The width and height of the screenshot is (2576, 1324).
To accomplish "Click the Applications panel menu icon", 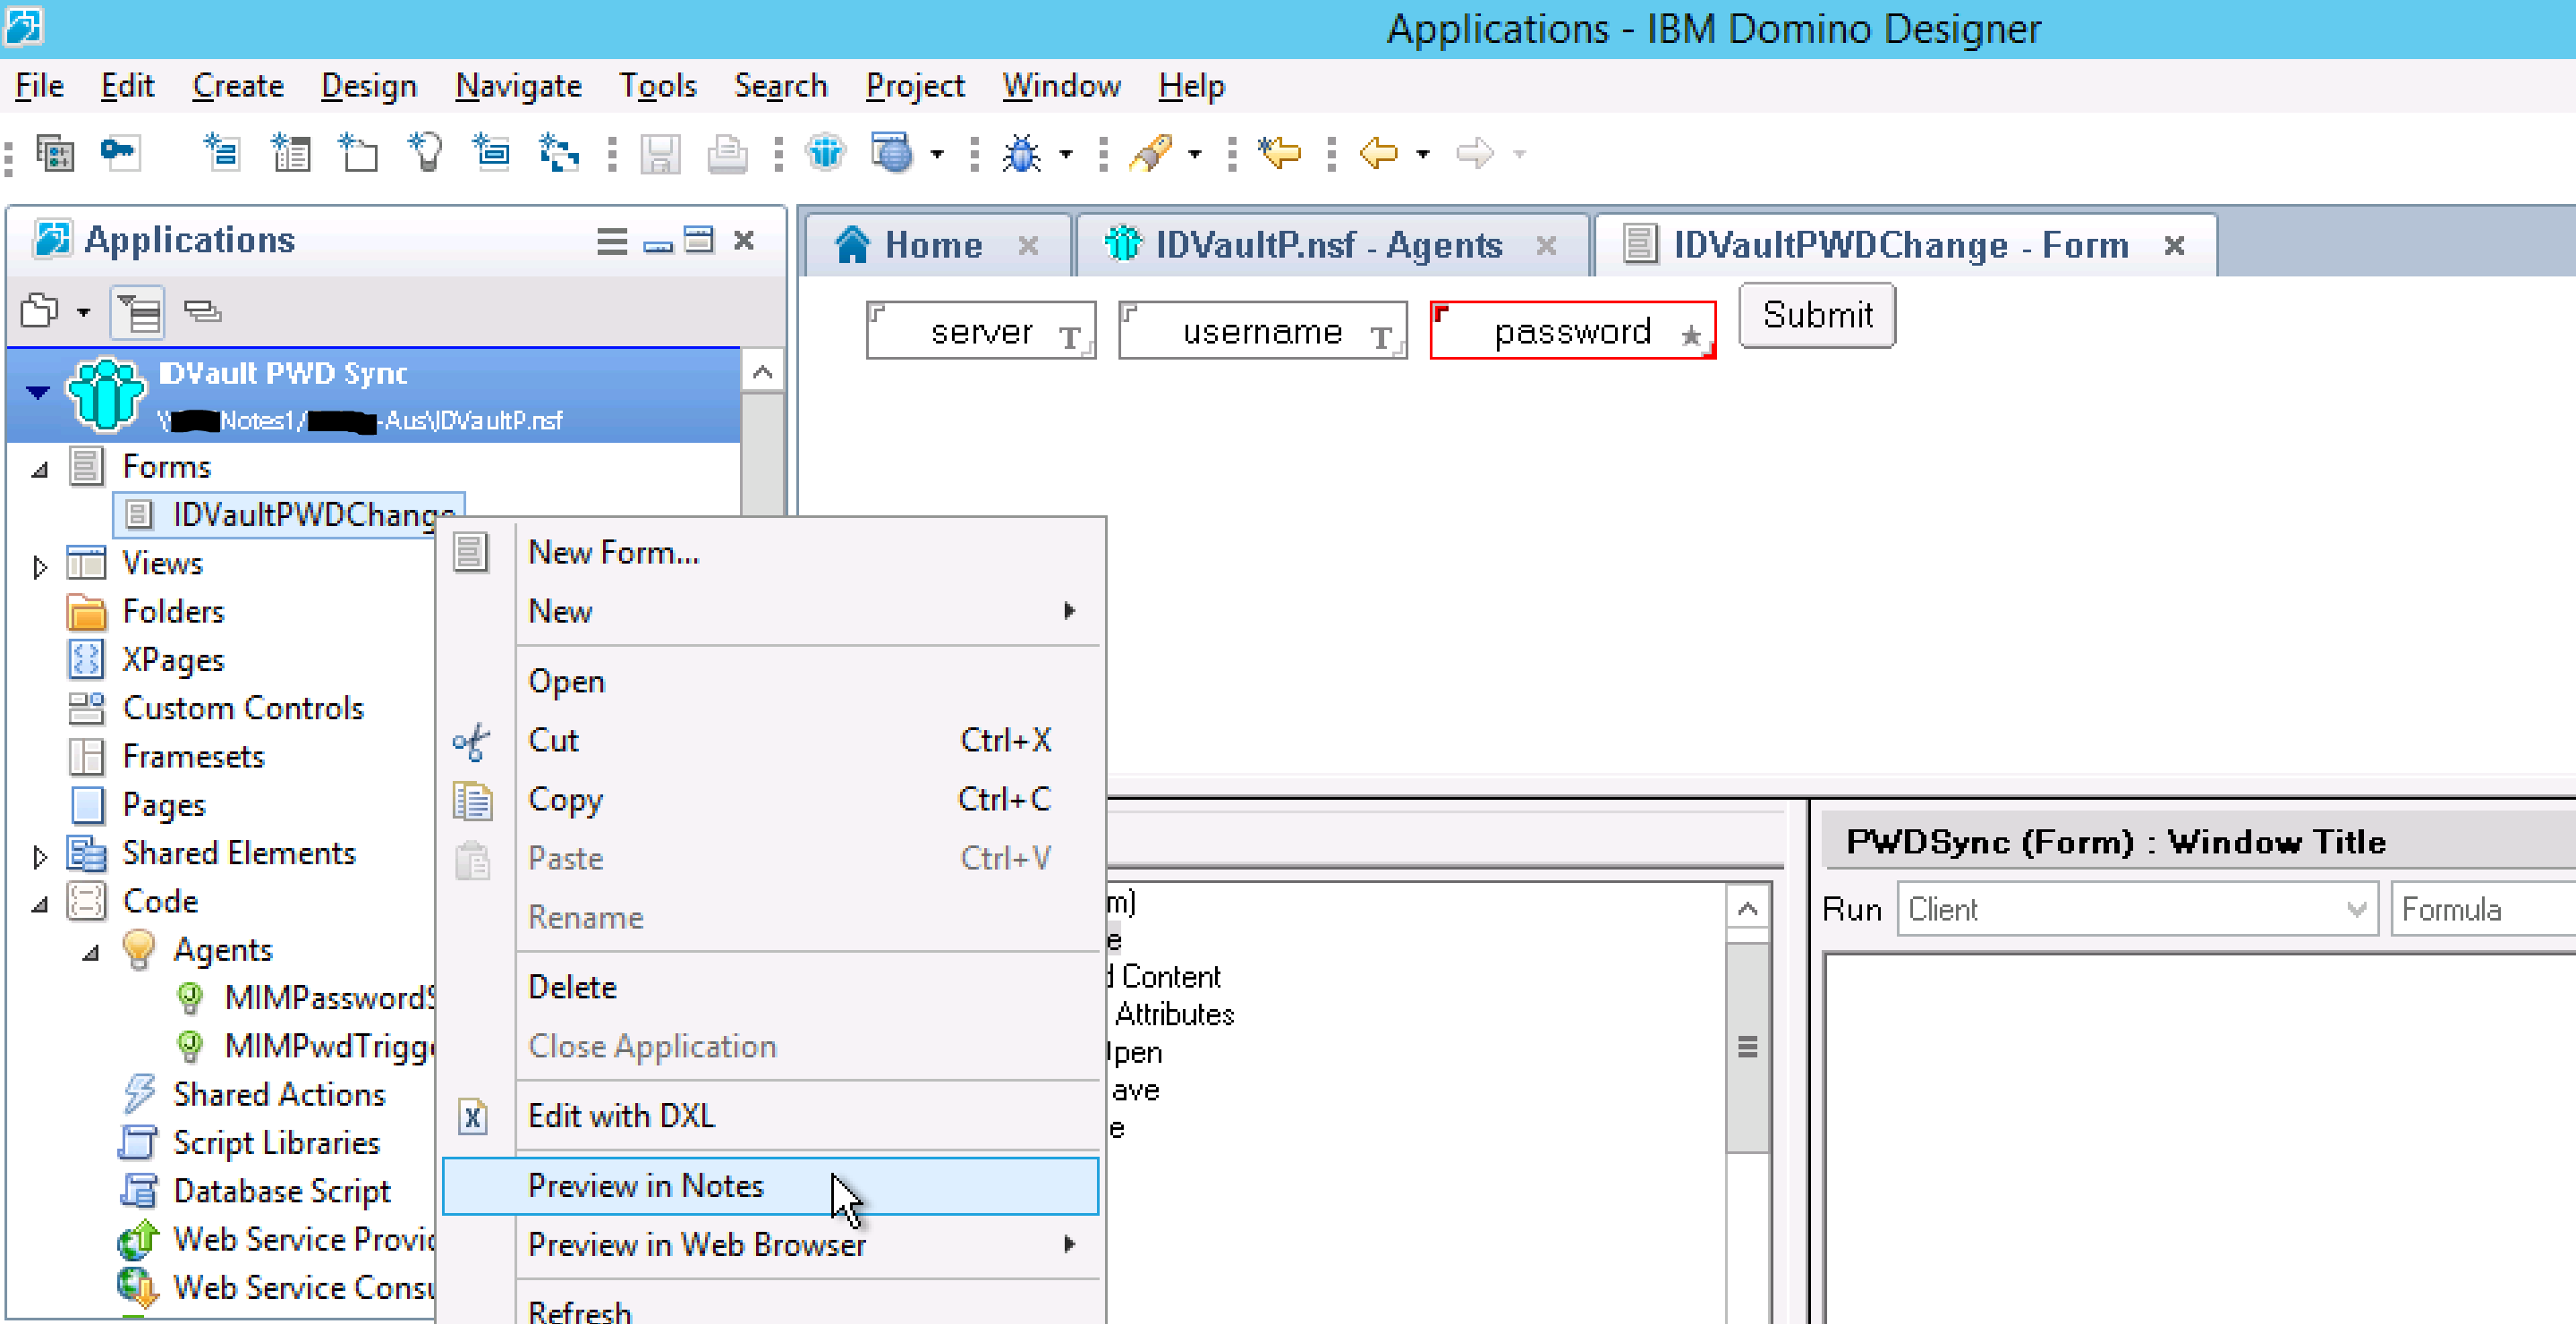I will [x=611, y=241].
